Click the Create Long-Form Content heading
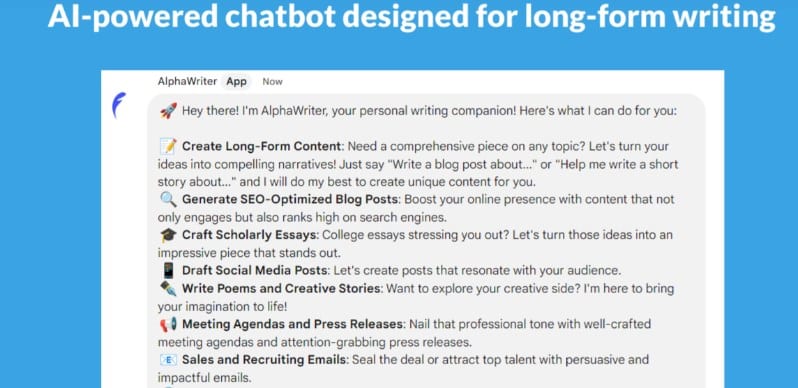 coord(262,146)
